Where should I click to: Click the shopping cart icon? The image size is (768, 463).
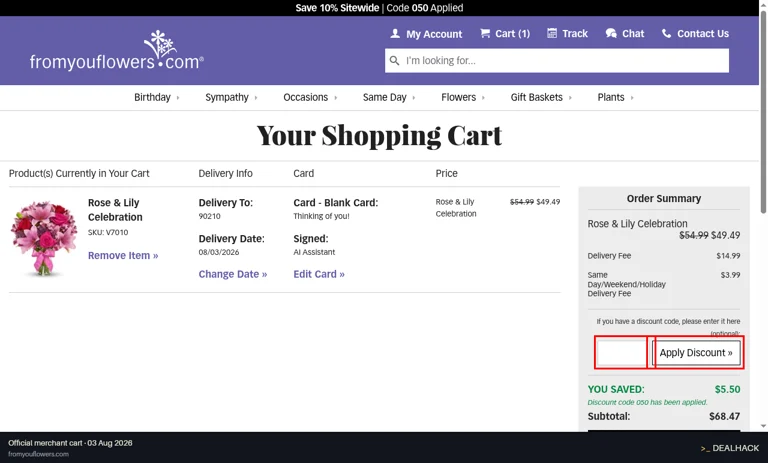[x=485, y=33]
